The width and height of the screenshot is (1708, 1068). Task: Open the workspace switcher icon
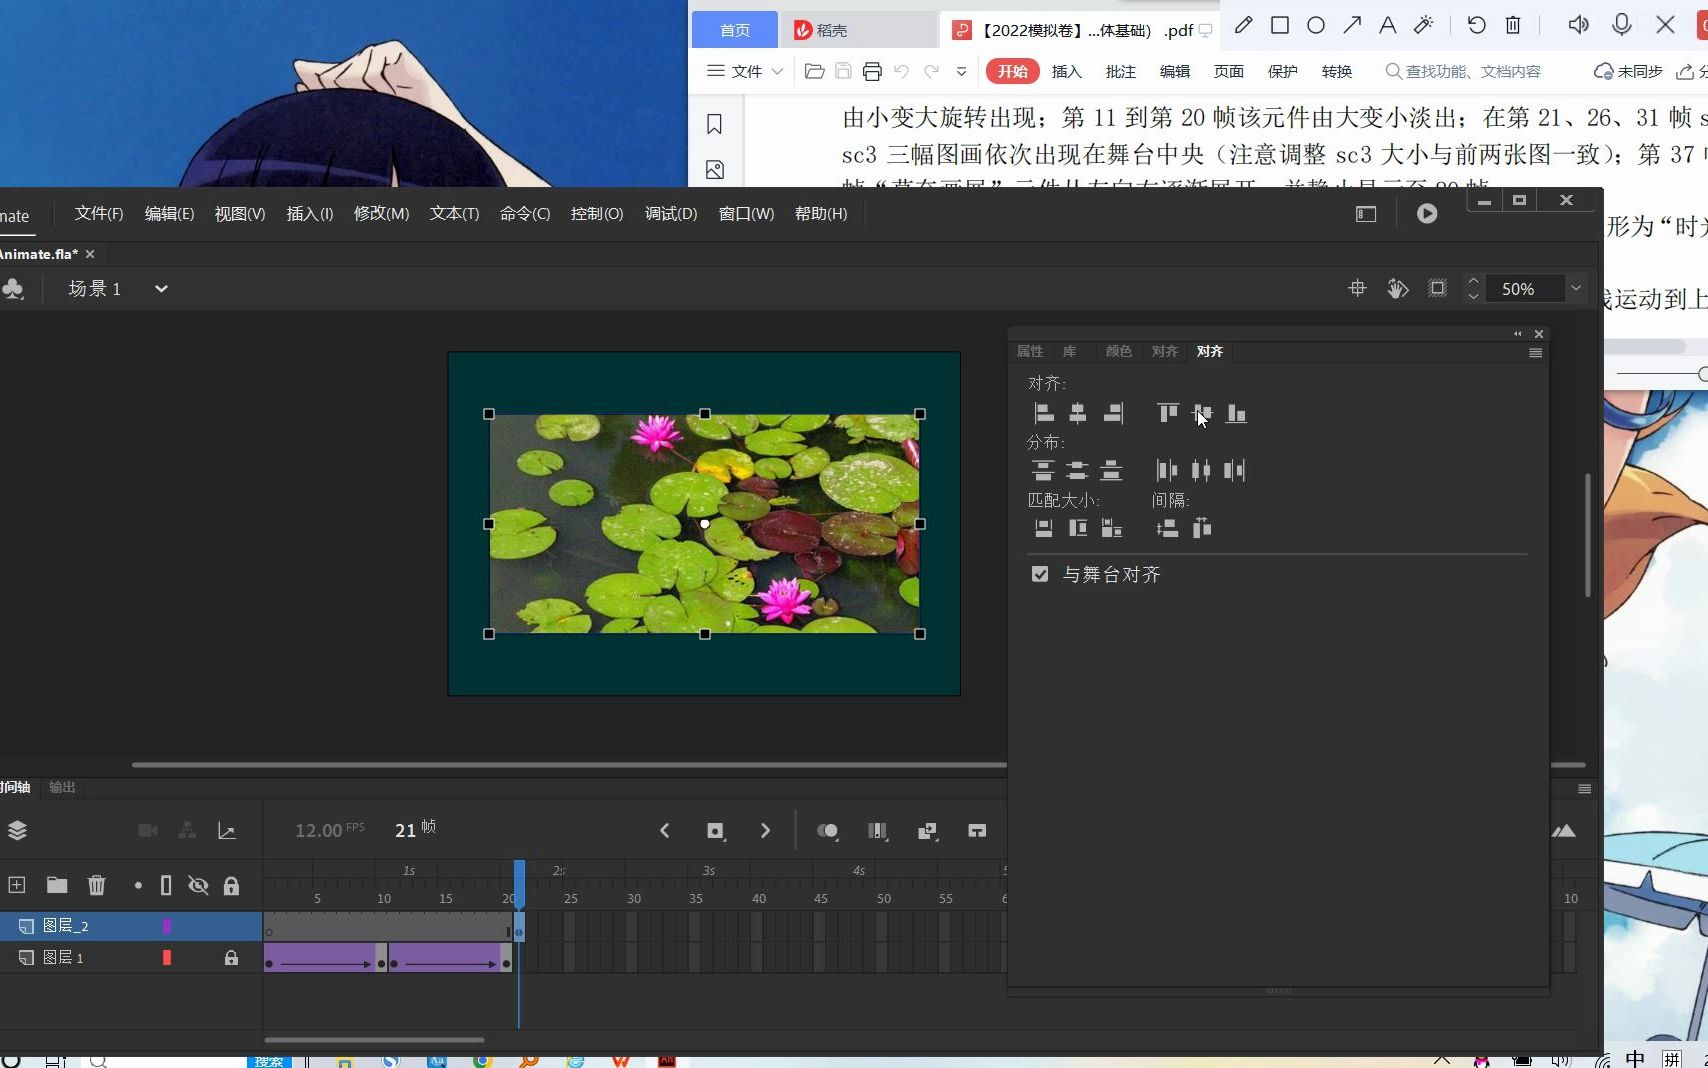(x=1366, y=214)
